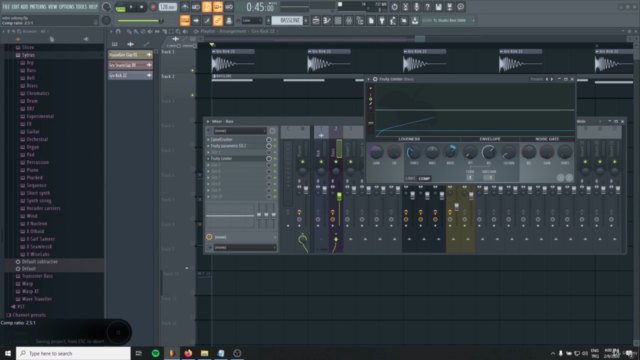Select the Bass folder in browser
The height and width of the screenshot is (360, 640).
(x=31, y=70)
